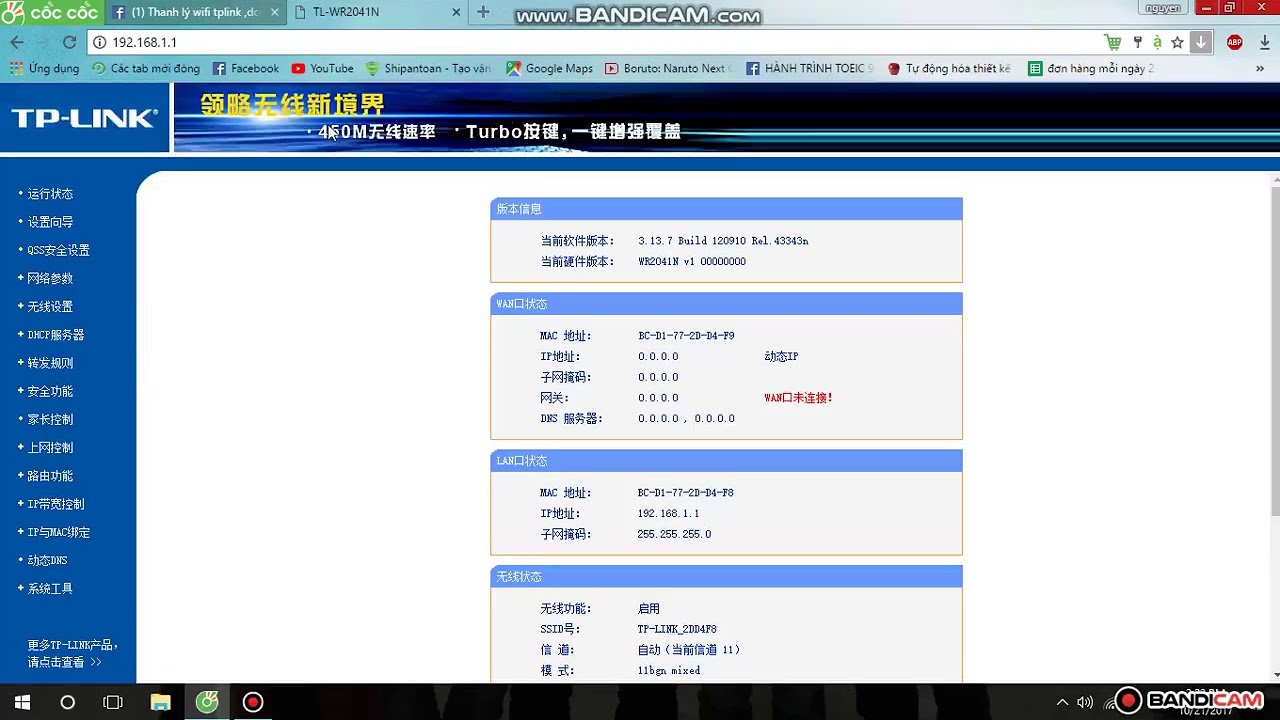Show more bookmarks with the chevron

click(1260, 68)
